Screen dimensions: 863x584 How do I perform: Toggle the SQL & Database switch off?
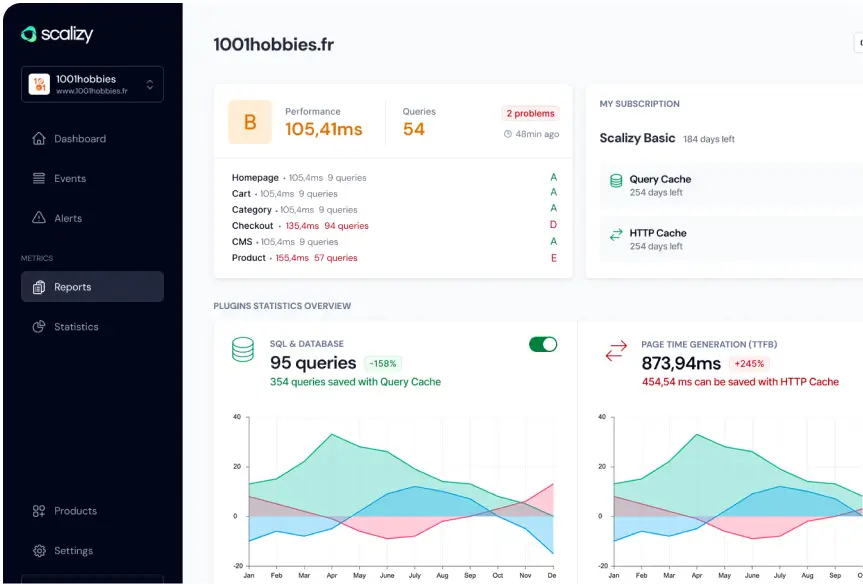pyautogui.click(x=543, y=344)
